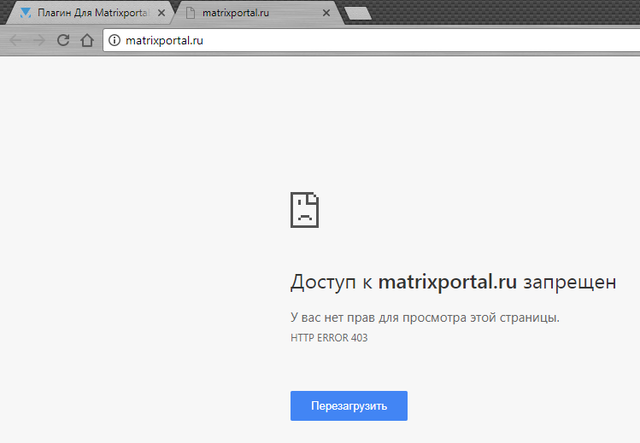Click the sad page error icon
The height and width of the screenshot is (443, 640).
(x=305, y=210)
